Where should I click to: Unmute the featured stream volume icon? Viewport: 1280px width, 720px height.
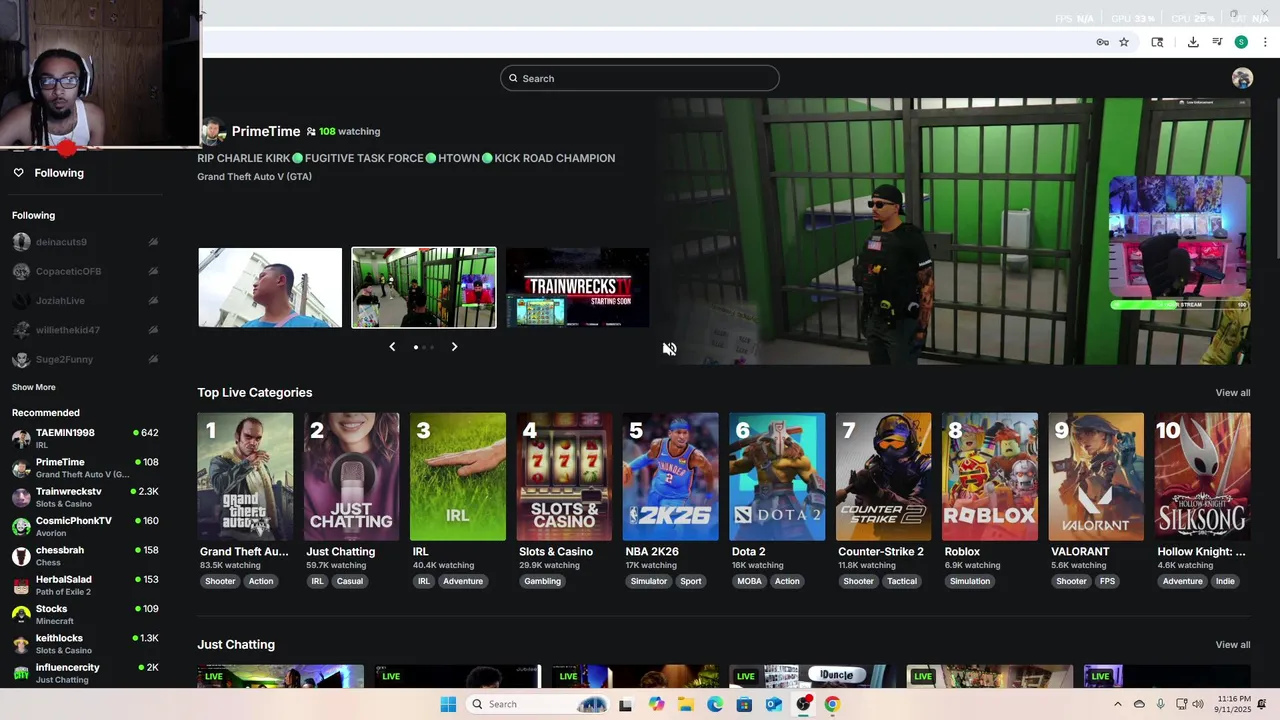669,349
